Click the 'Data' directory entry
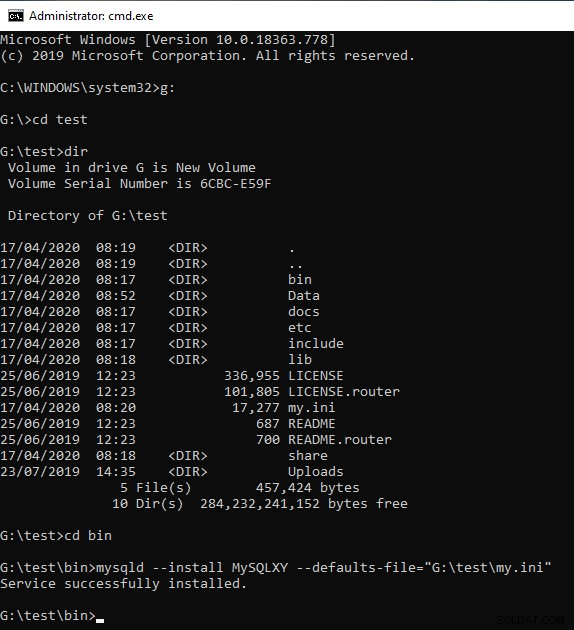 (304, 296)
